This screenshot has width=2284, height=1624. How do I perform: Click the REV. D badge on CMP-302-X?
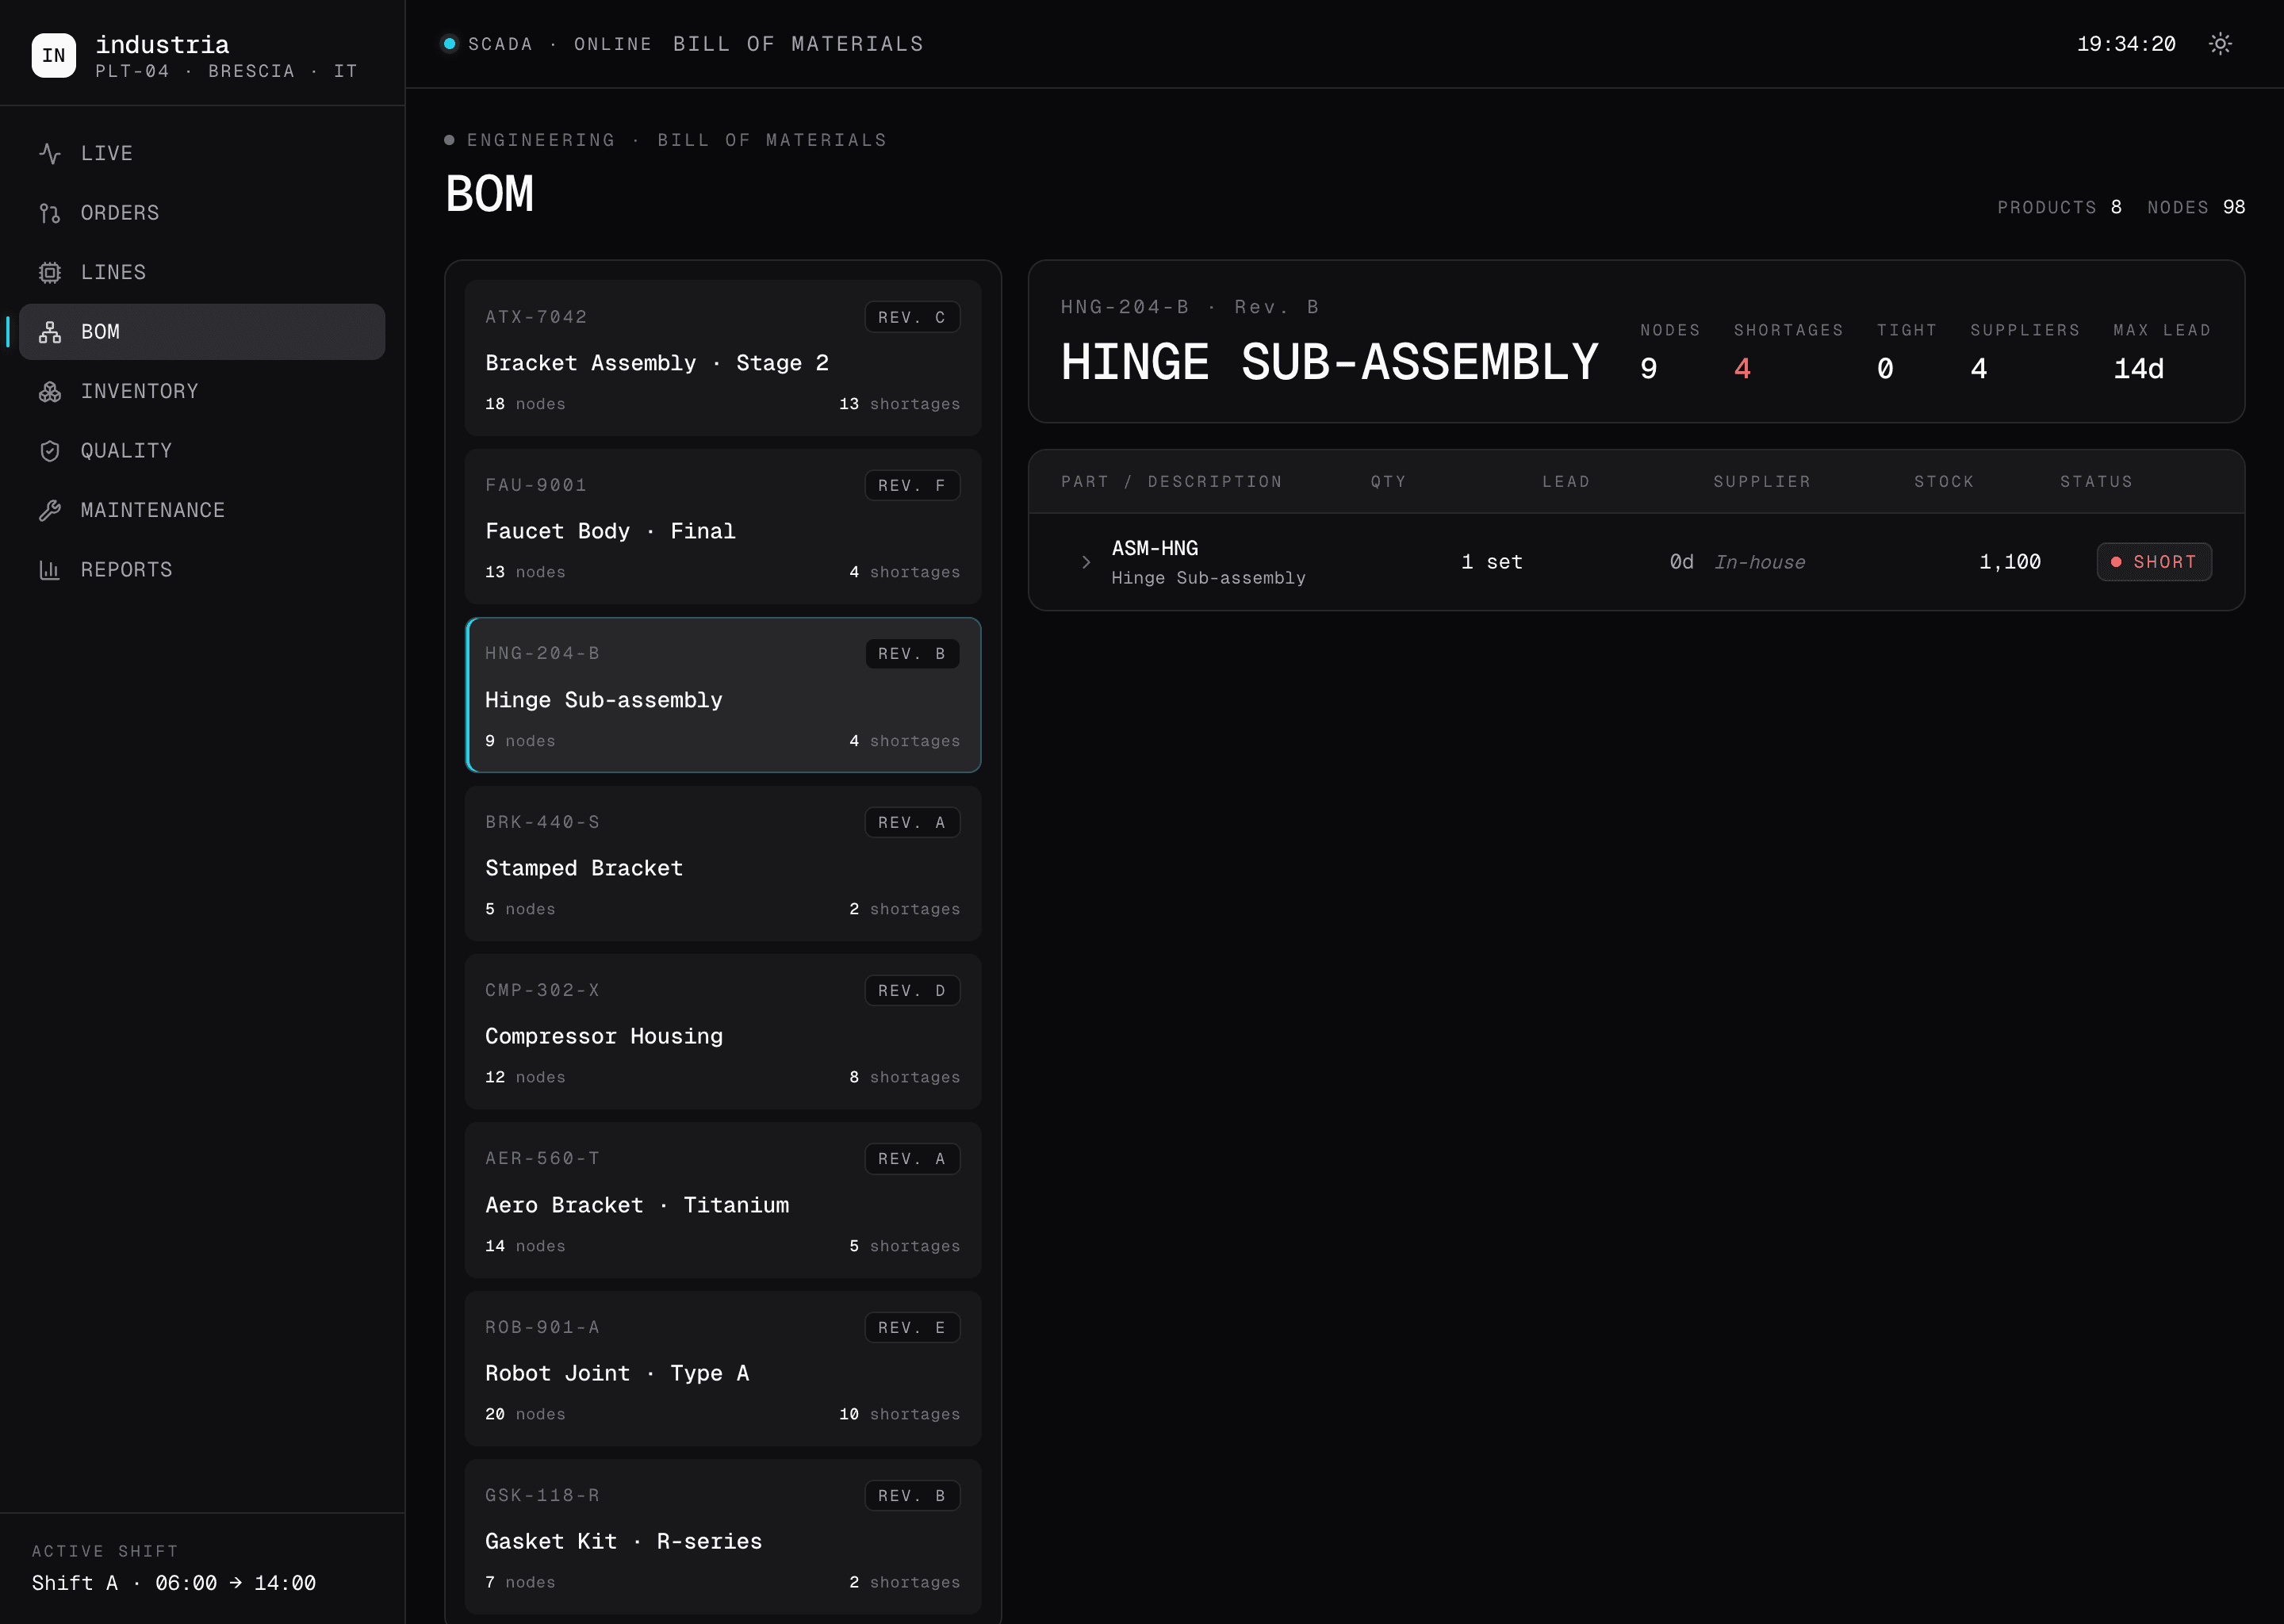[912, 990]
